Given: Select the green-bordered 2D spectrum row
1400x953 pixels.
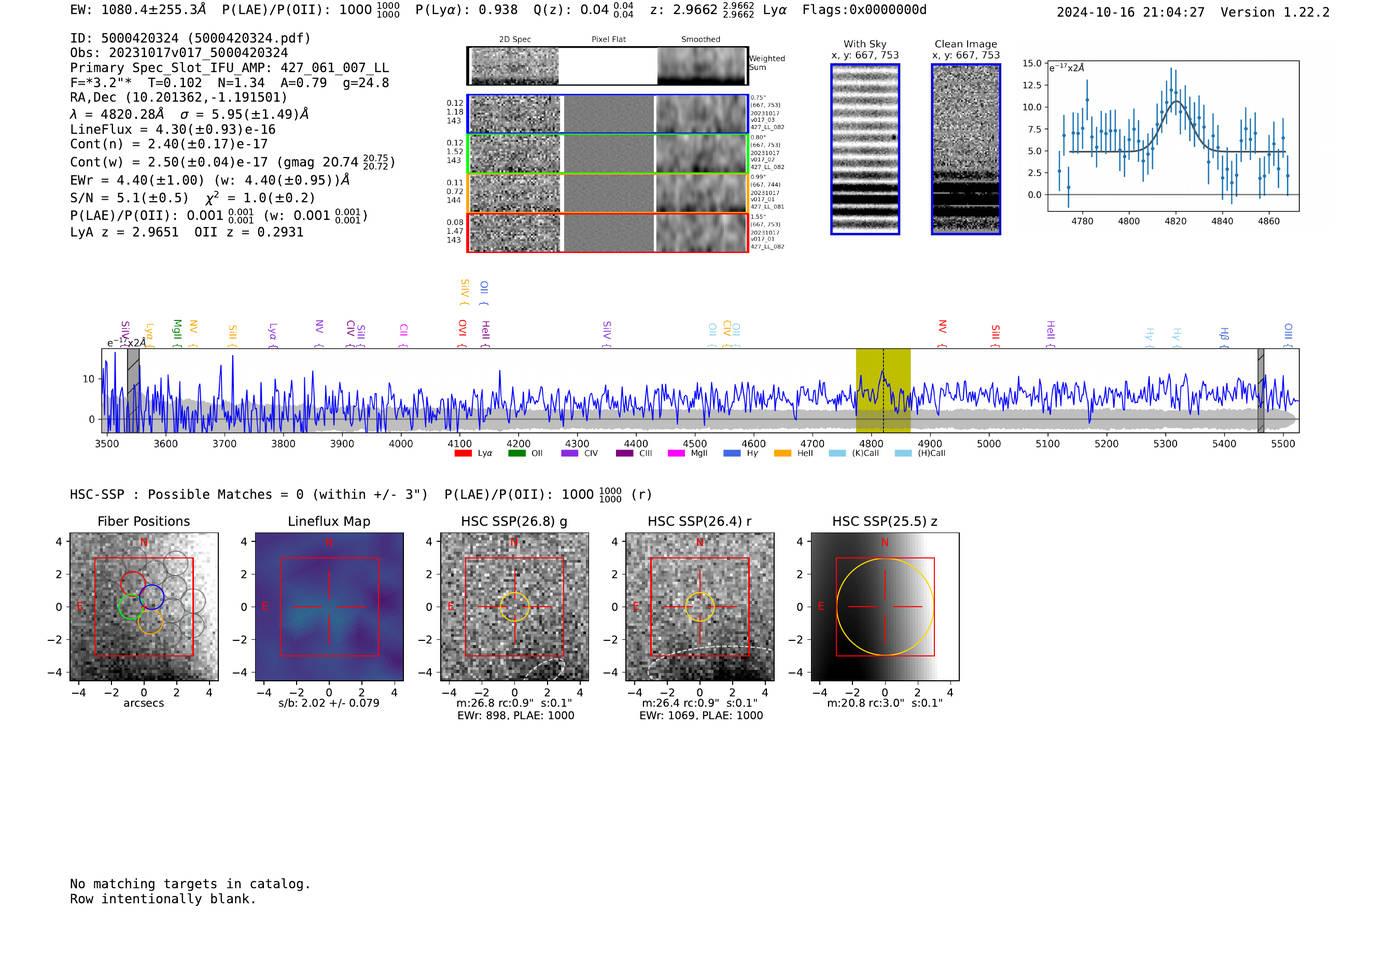Looking at the screenshot, I should coord(608,154).
